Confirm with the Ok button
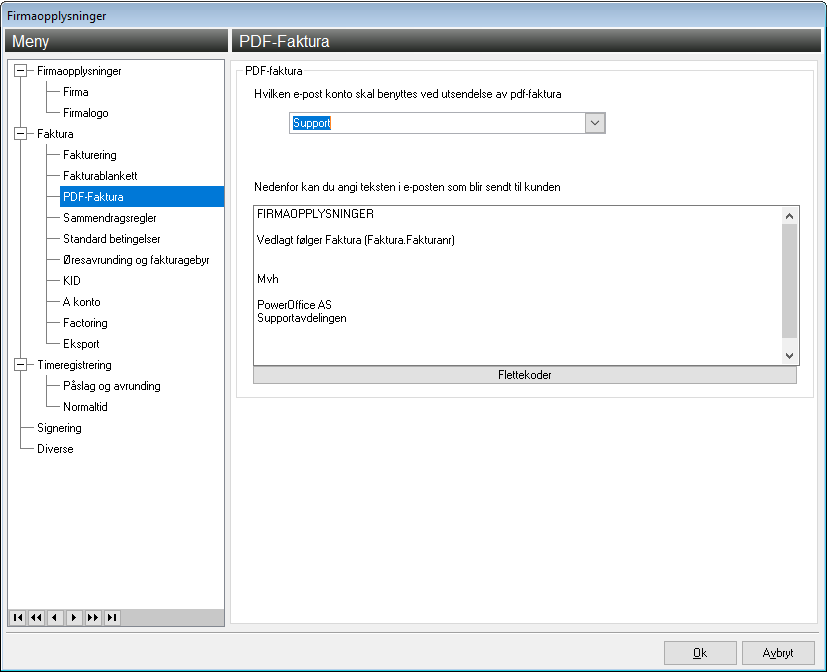This screenshot has width=827, height=672. click(x=700, y=653)
